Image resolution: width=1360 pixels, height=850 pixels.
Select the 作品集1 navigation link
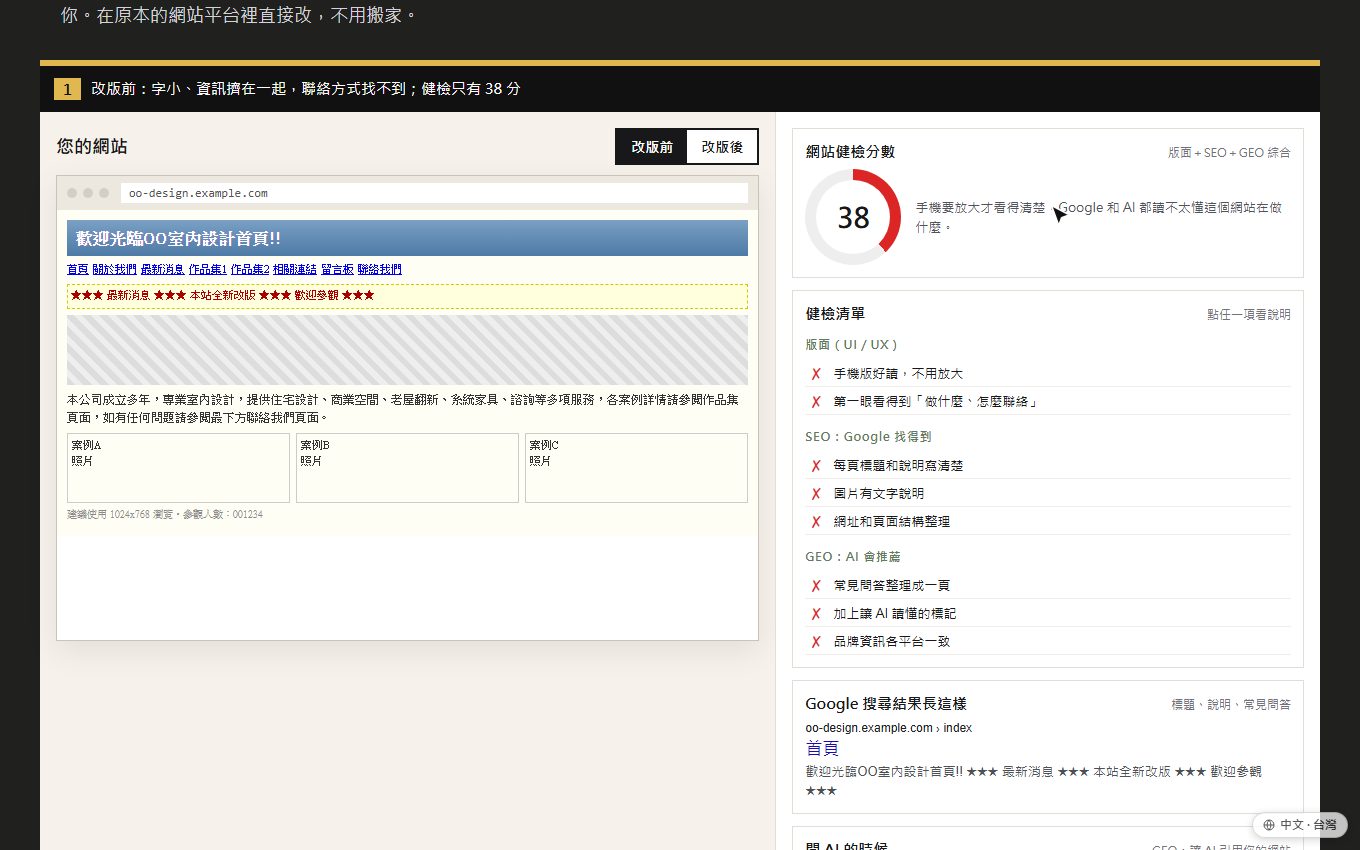pyautogui.click(x=207, y=269)
